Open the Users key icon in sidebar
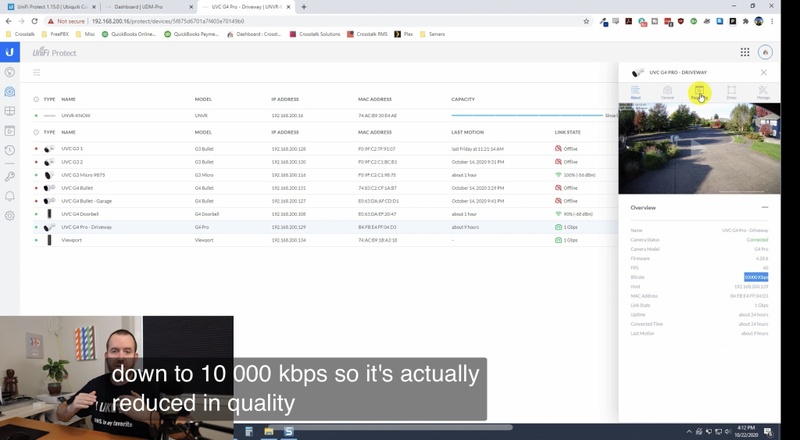Image resolution: width=800 pixels, height=440 pixels. 10,177
